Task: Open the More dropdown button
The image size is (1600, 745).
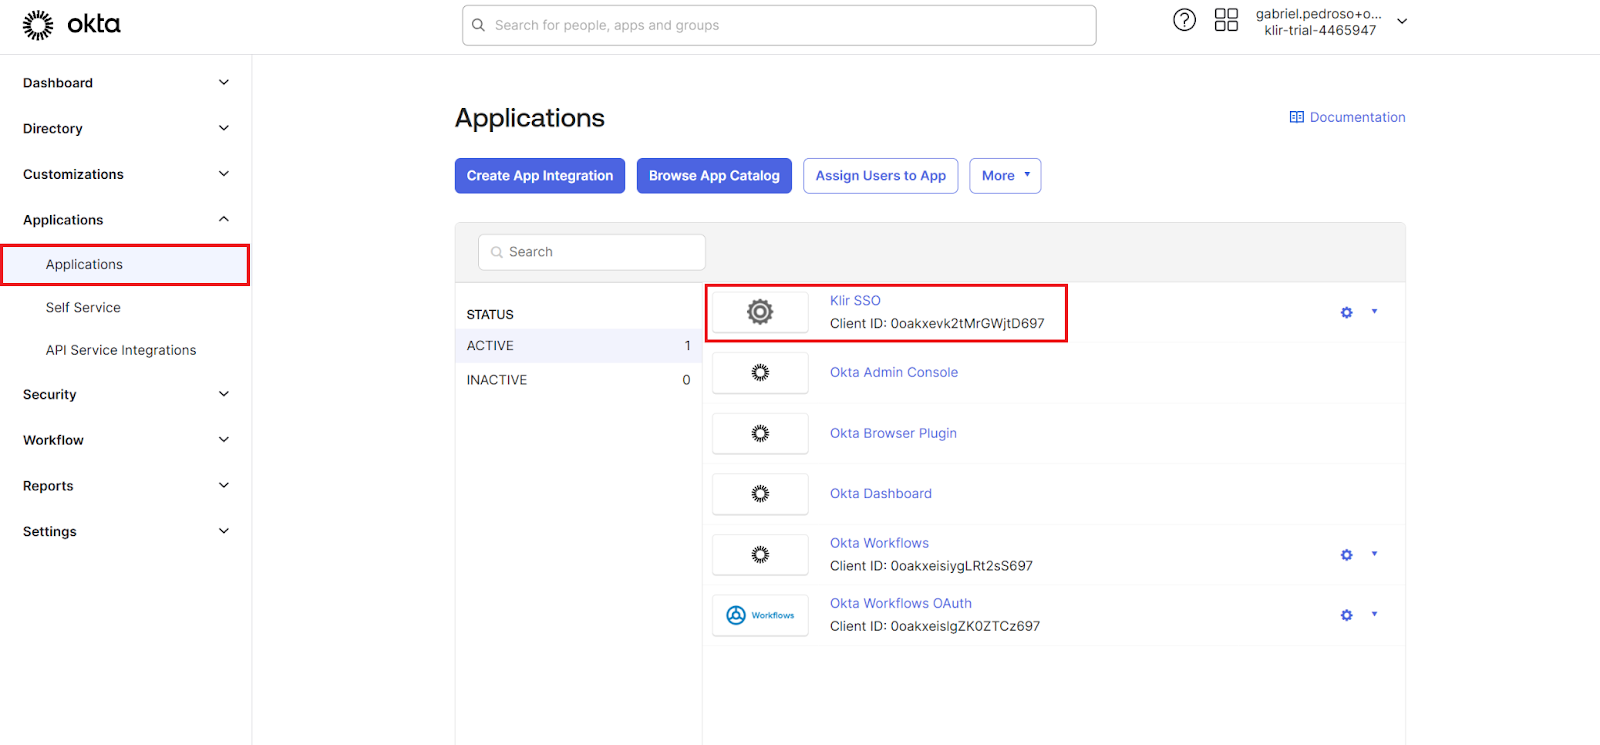Action: coord(1005,176)
